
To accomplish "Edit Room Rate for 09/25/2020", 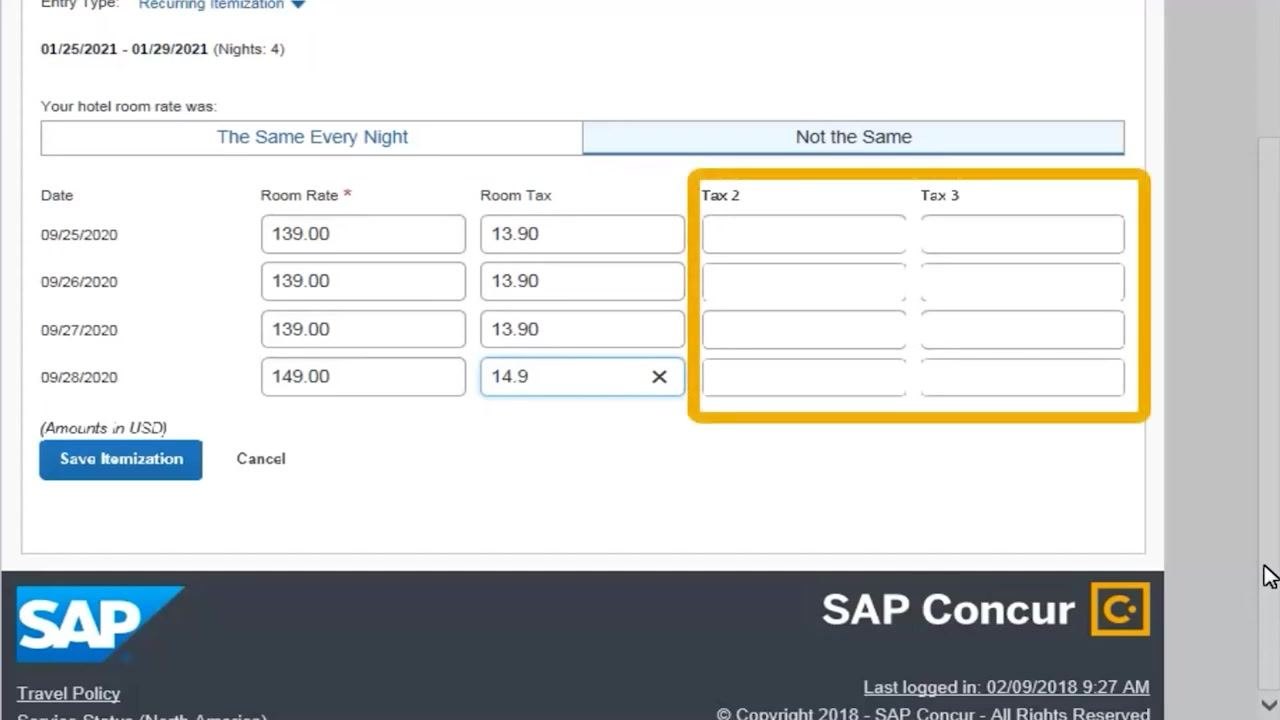I will pos(363,234).
